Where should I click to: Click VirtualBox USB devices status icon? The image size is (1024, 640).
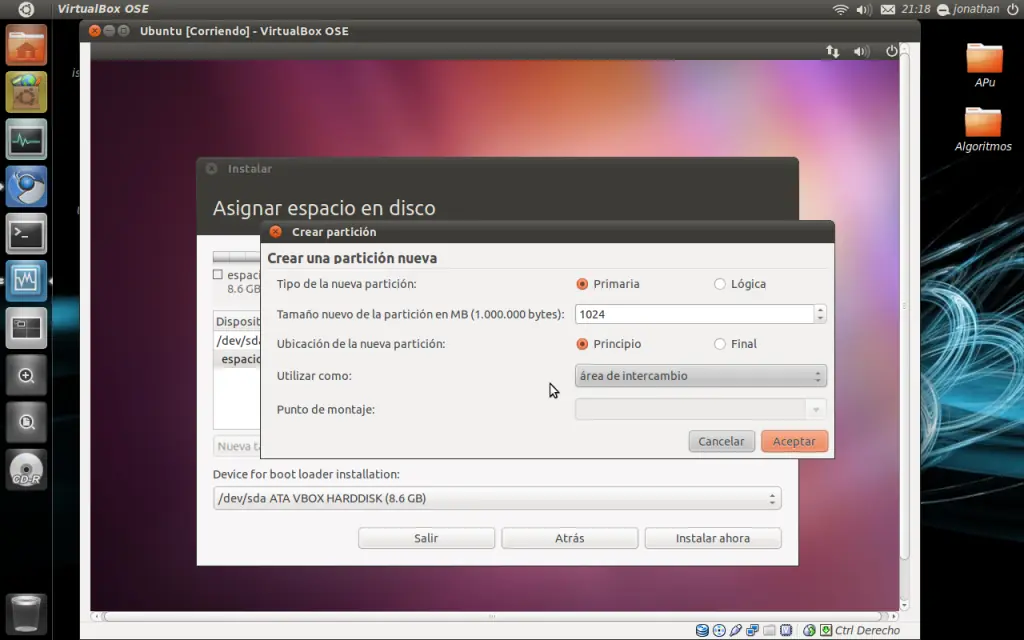pyautogui.click(x=736, y=630)
